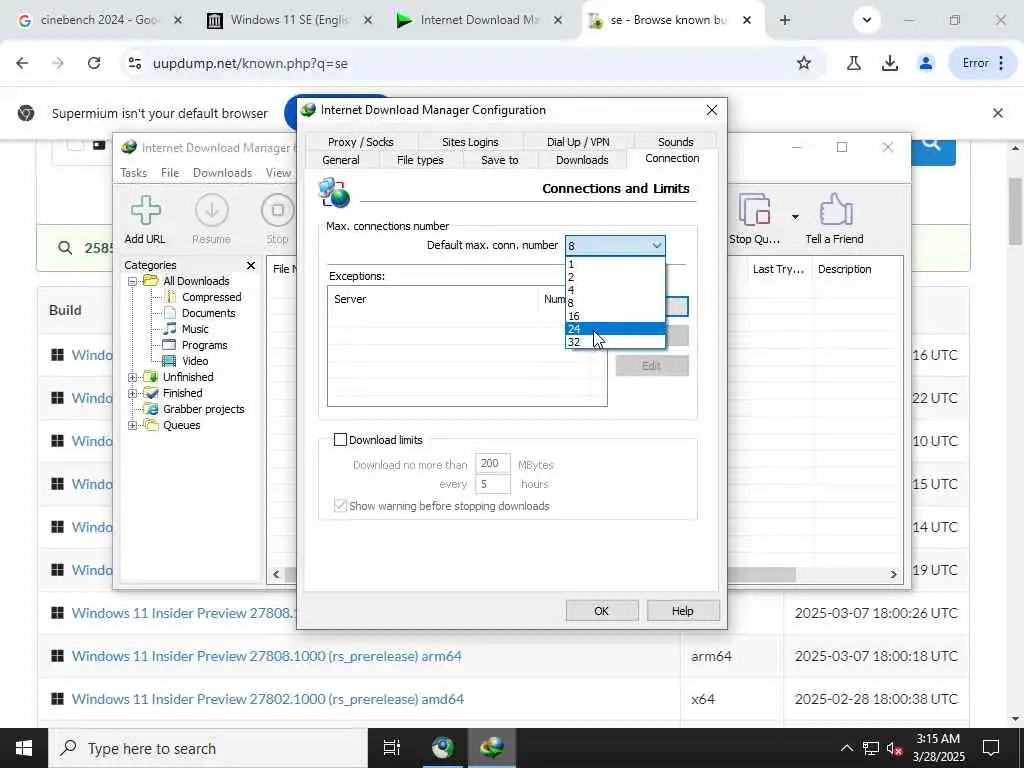Viewport: 1024px width, 768px height.
Task: Open Task View on the taskbar
Action: (x=391, y=748)
